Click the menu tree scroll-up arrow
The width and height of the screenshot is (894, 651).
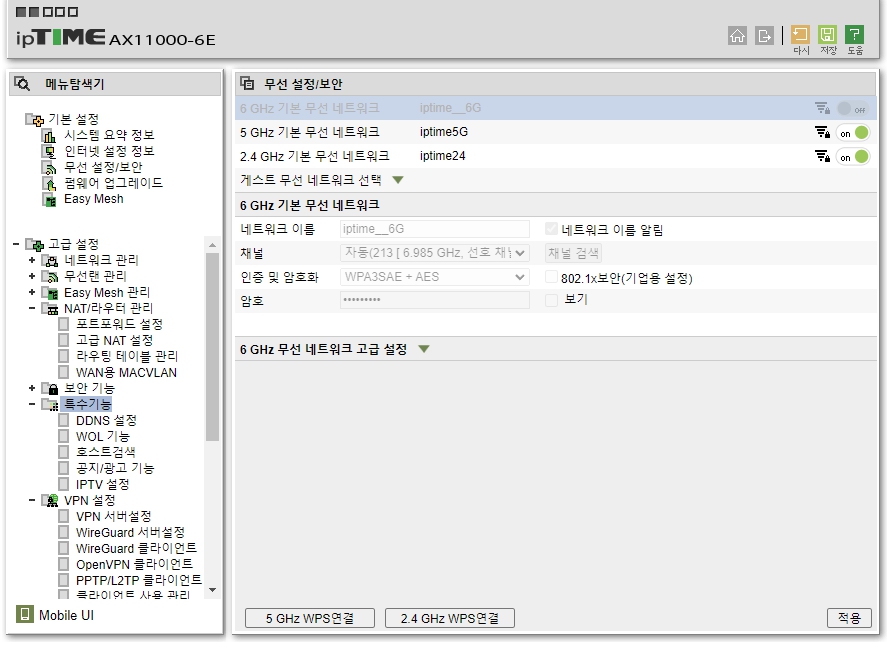(x=212, y=245)
